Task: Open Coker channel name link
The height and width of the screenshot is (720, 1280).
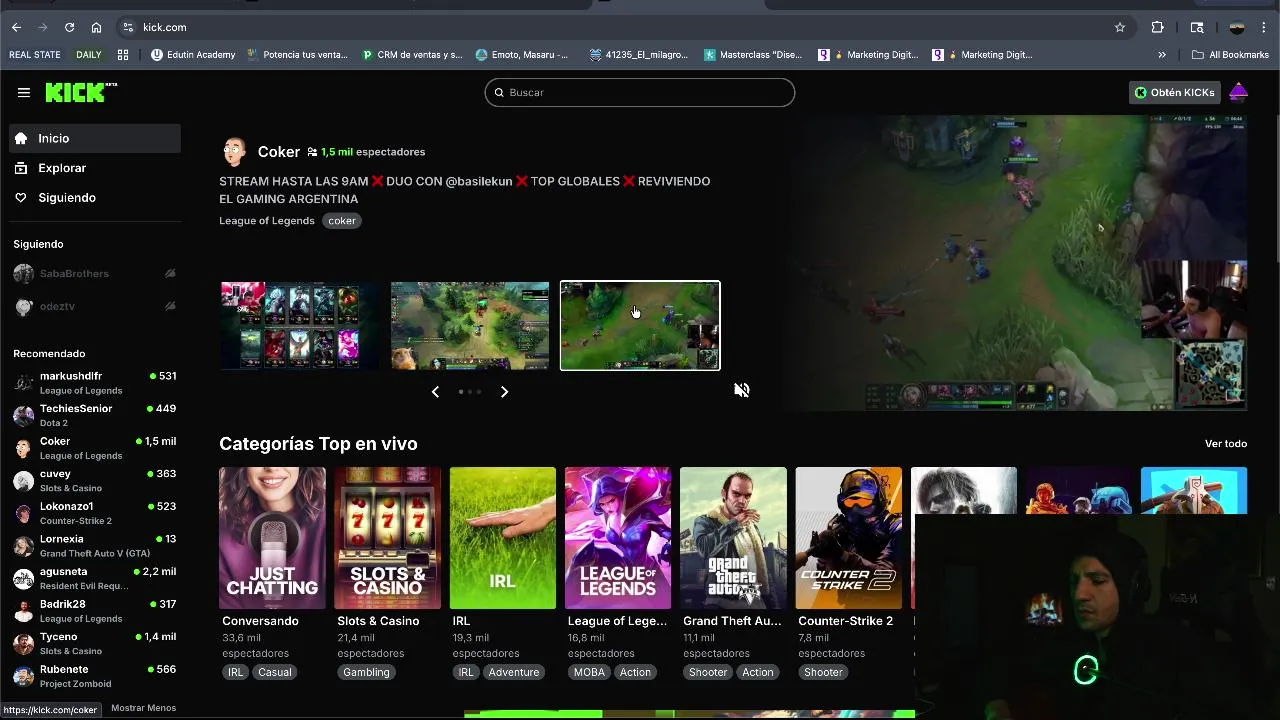Action: (x=279, y=152)
